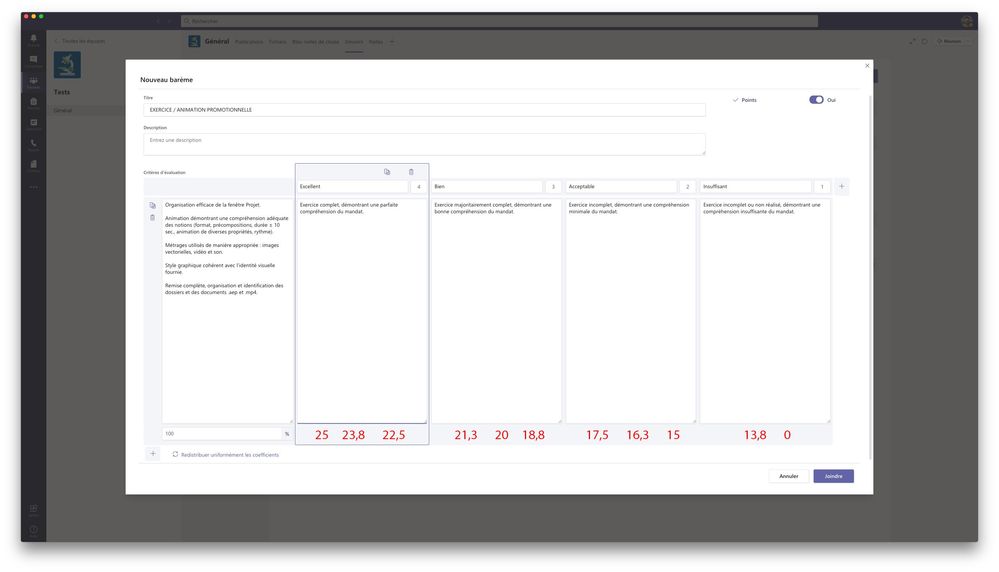Click the Acceptable level name field
This screenshot has width=999, height=572.
(621, 187)
